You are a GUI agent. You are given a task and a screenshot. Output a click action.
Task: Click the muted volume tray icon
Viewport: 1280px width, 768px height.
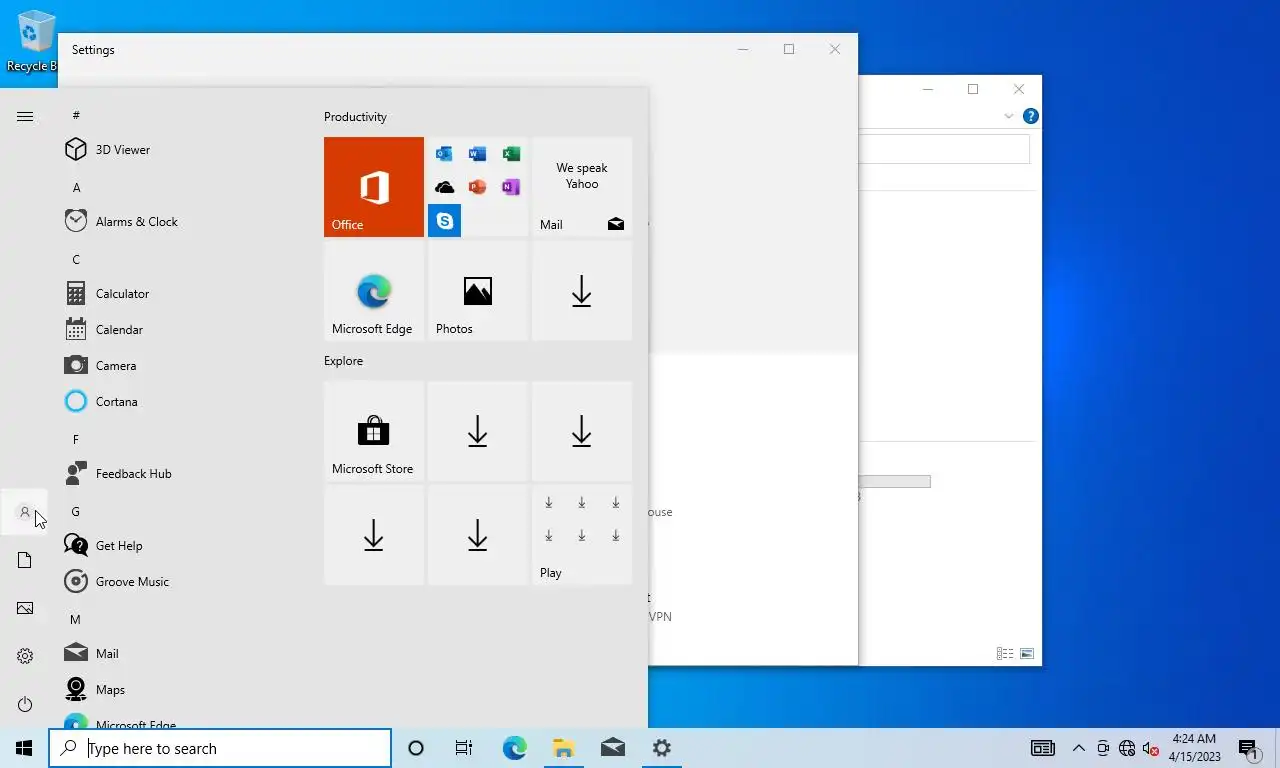(1150, 748)
